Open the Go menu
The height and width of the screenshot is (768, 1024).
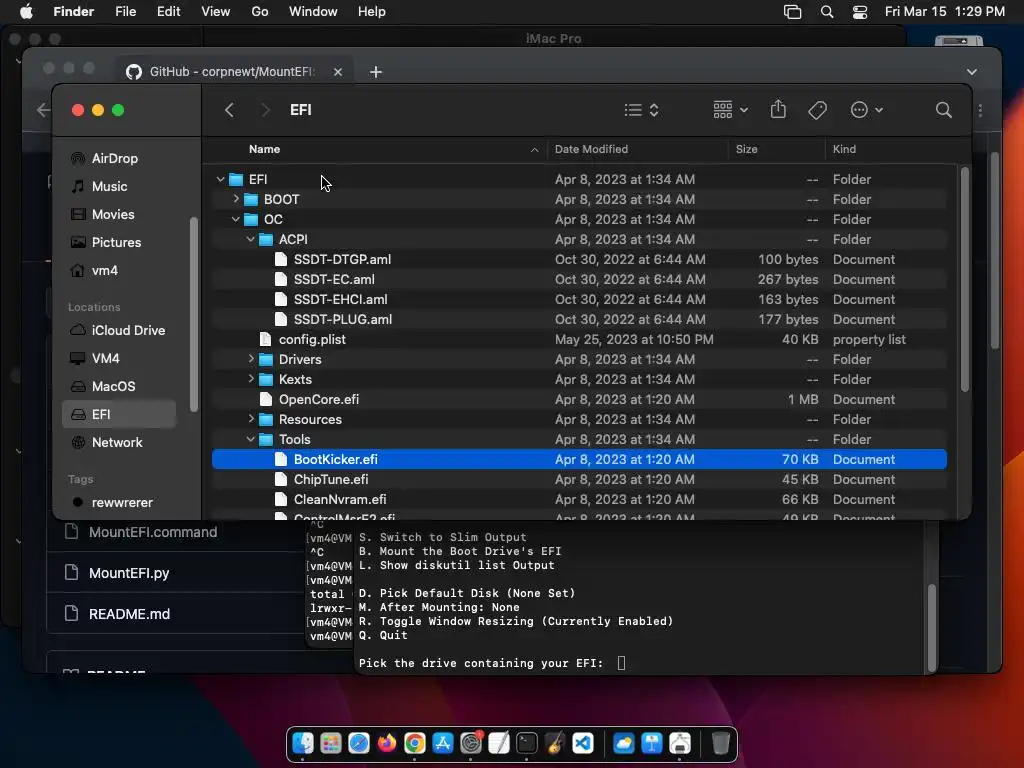[x=260, y=11]
